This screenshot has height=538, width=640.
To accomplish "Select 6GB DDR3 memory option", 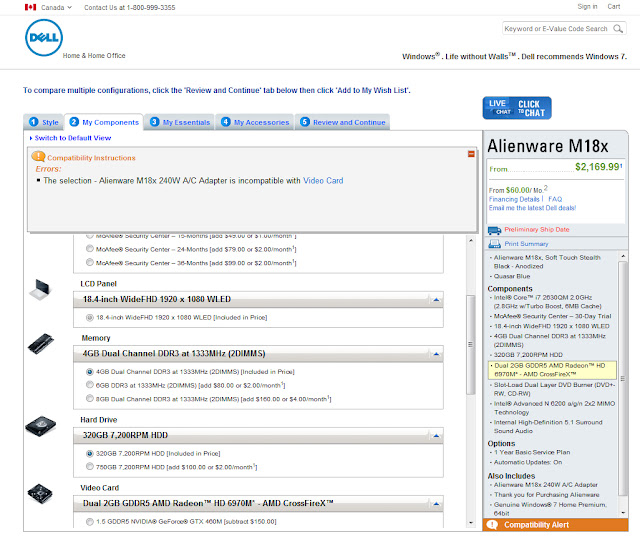I will pyautogui.click(x=90, y=385).
